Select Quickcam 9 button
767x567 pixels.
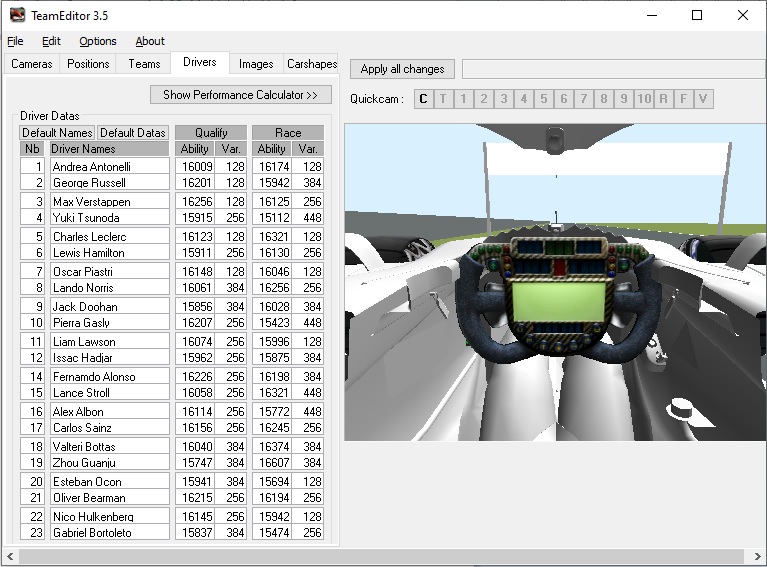point(624,99)
